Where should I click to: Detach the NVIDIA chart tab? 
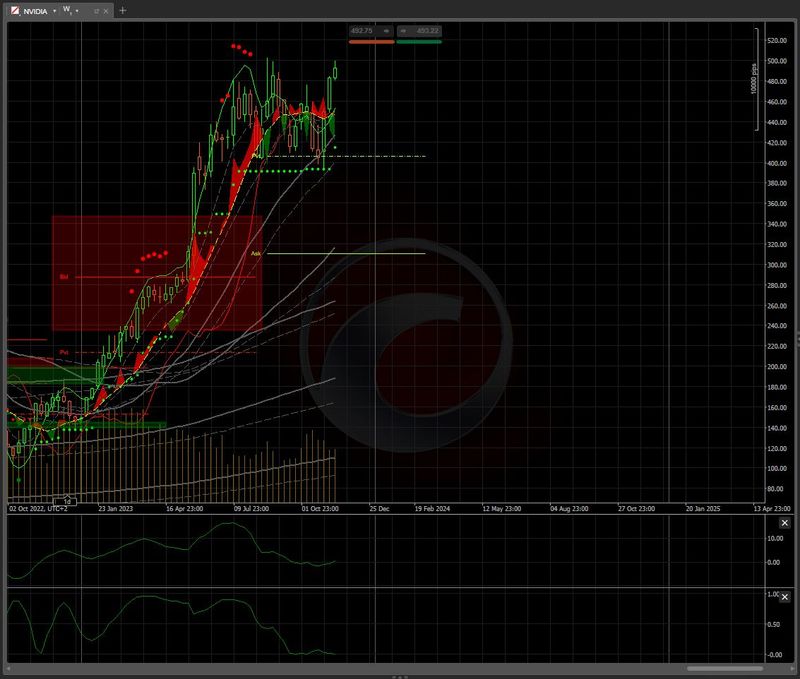pyautogui.click(x=95, y=10)
